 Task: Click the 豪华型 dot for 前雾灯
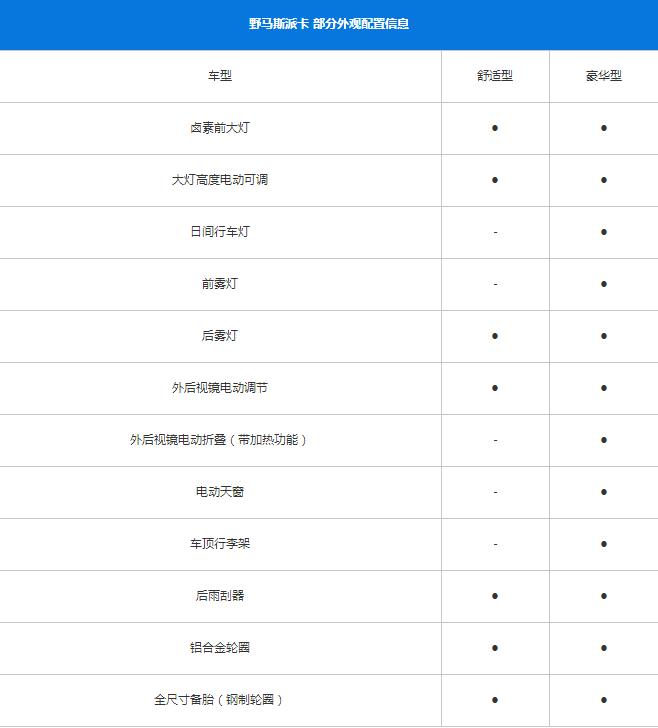(x=604, y=284)
